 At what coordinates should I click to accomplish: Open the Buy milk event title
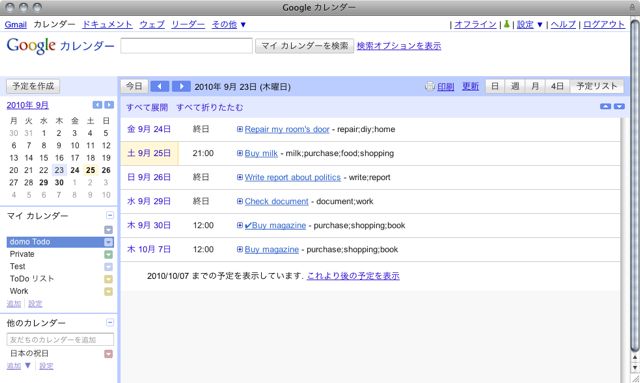(x=261, y=154)
